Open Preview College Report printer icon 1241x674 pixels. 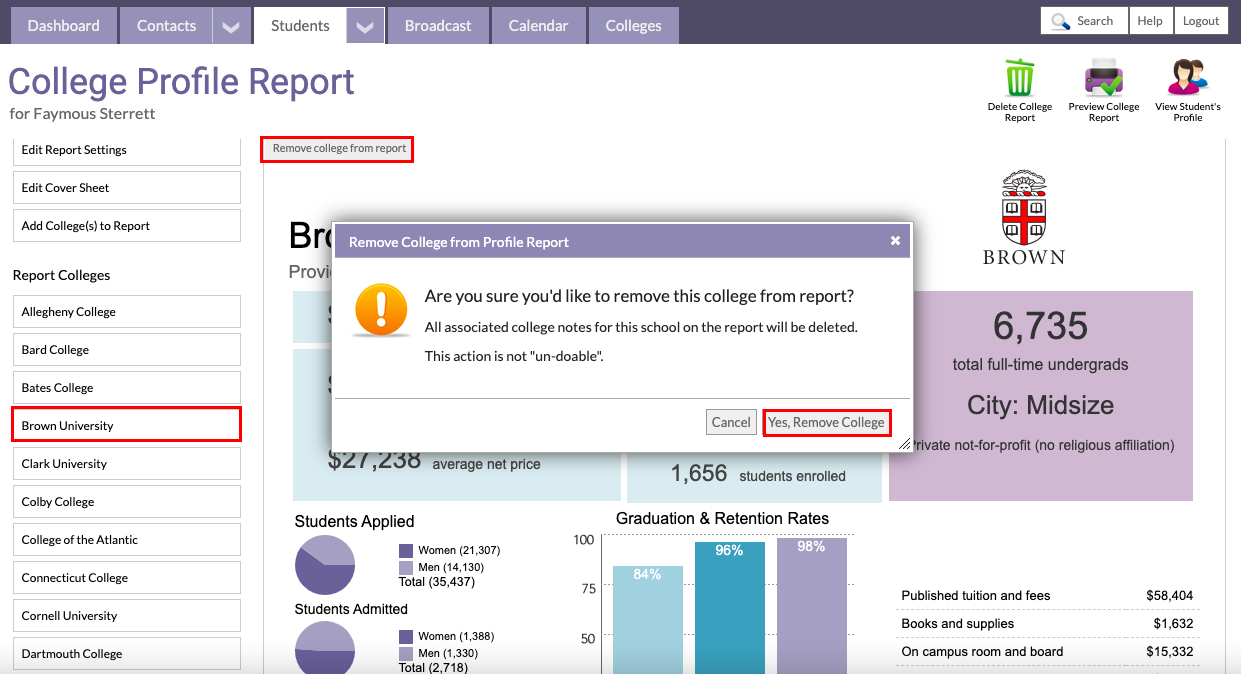point(1104,78)
